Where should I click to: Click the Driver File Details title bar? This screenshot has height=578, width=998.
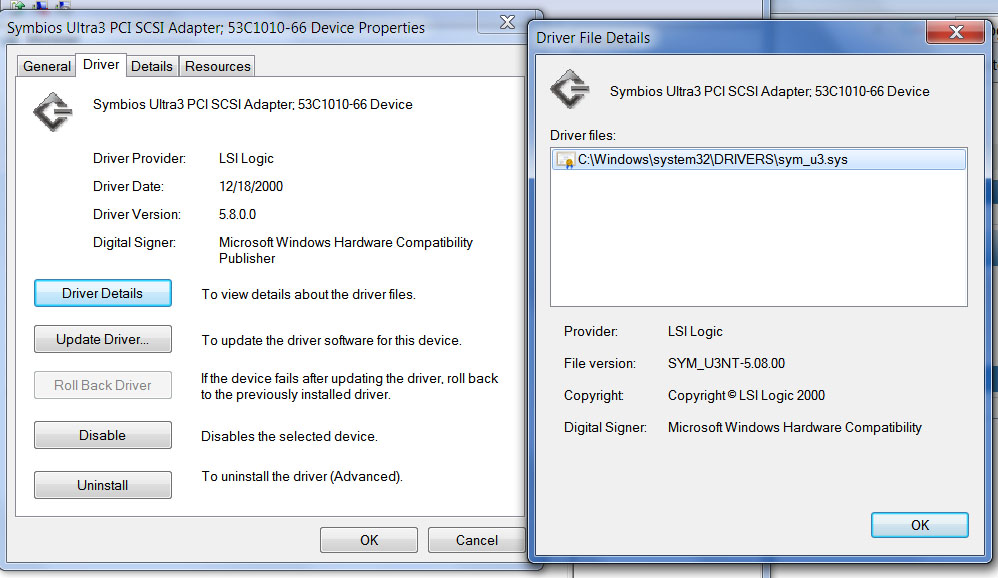[x=729, y=38]
